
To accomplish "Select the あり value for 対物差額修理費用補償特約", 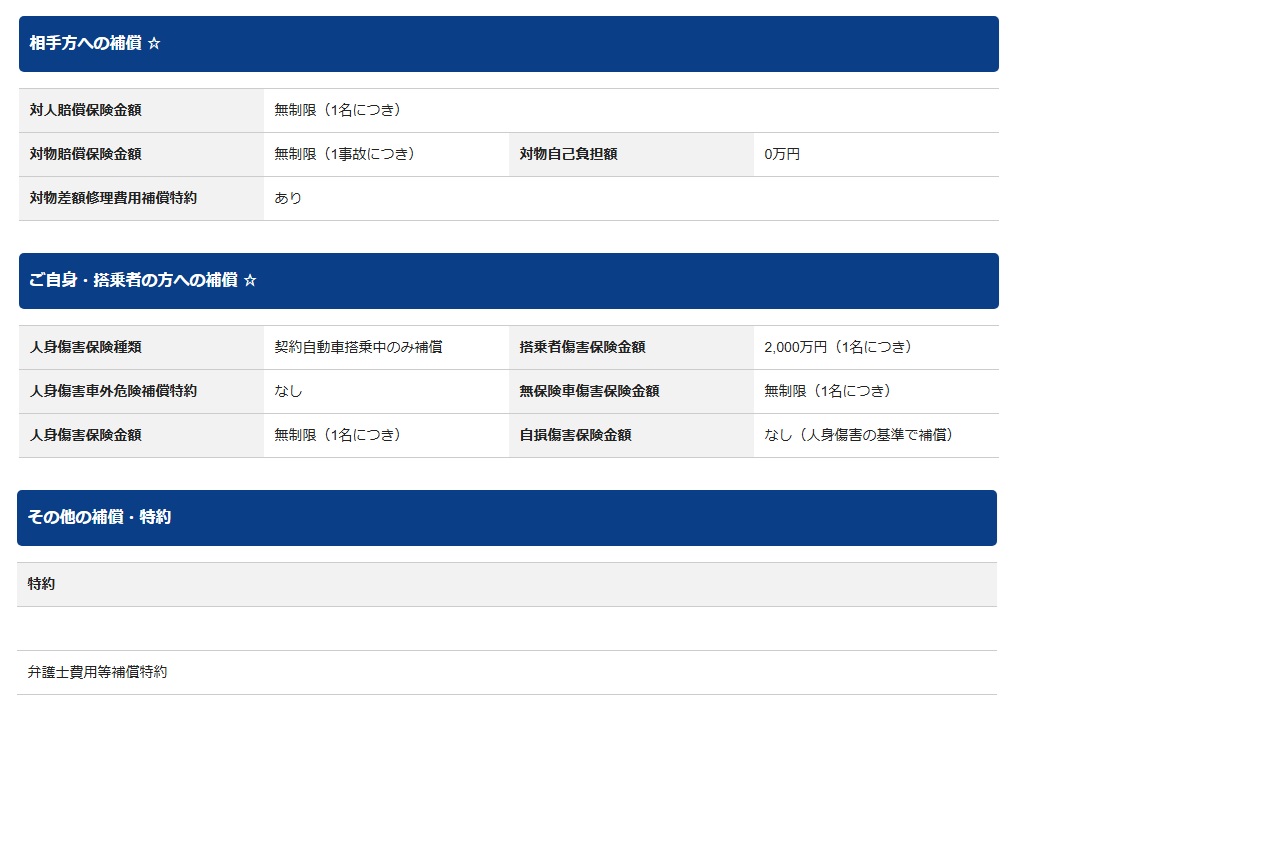I will (288, 198).
